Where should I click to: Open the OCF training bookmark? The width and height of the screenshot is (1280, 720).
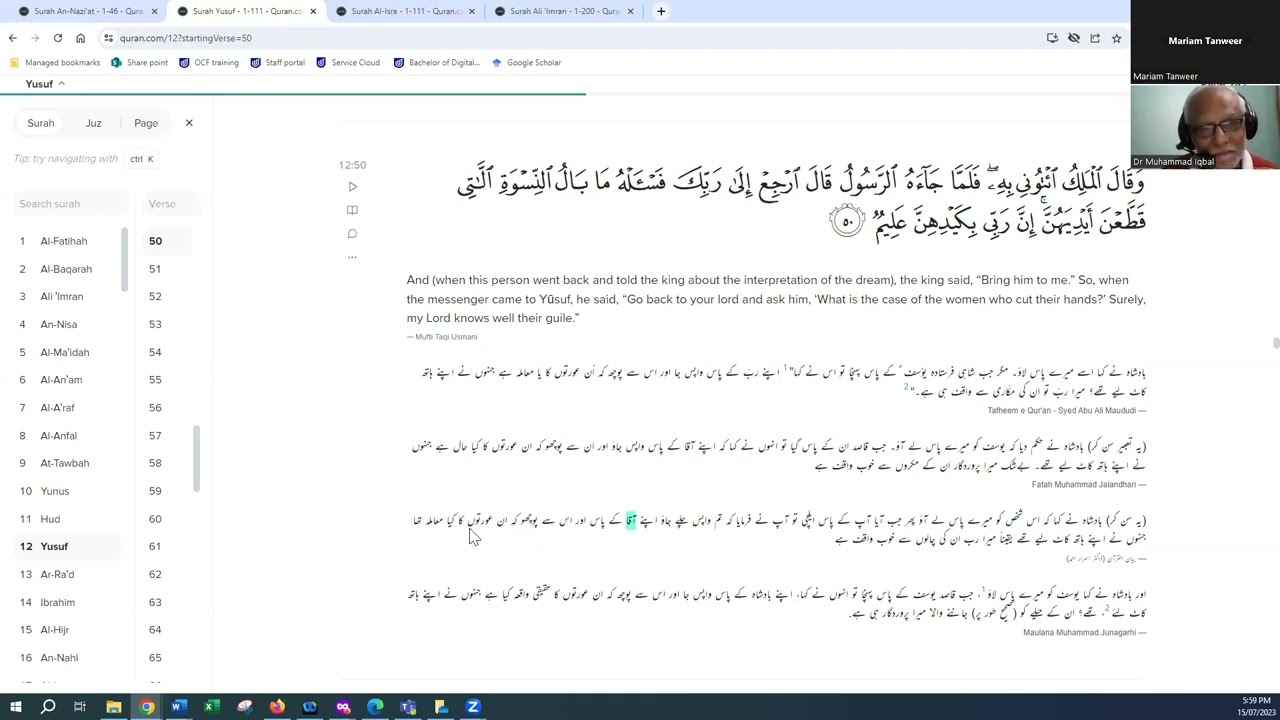click(208, 62)
